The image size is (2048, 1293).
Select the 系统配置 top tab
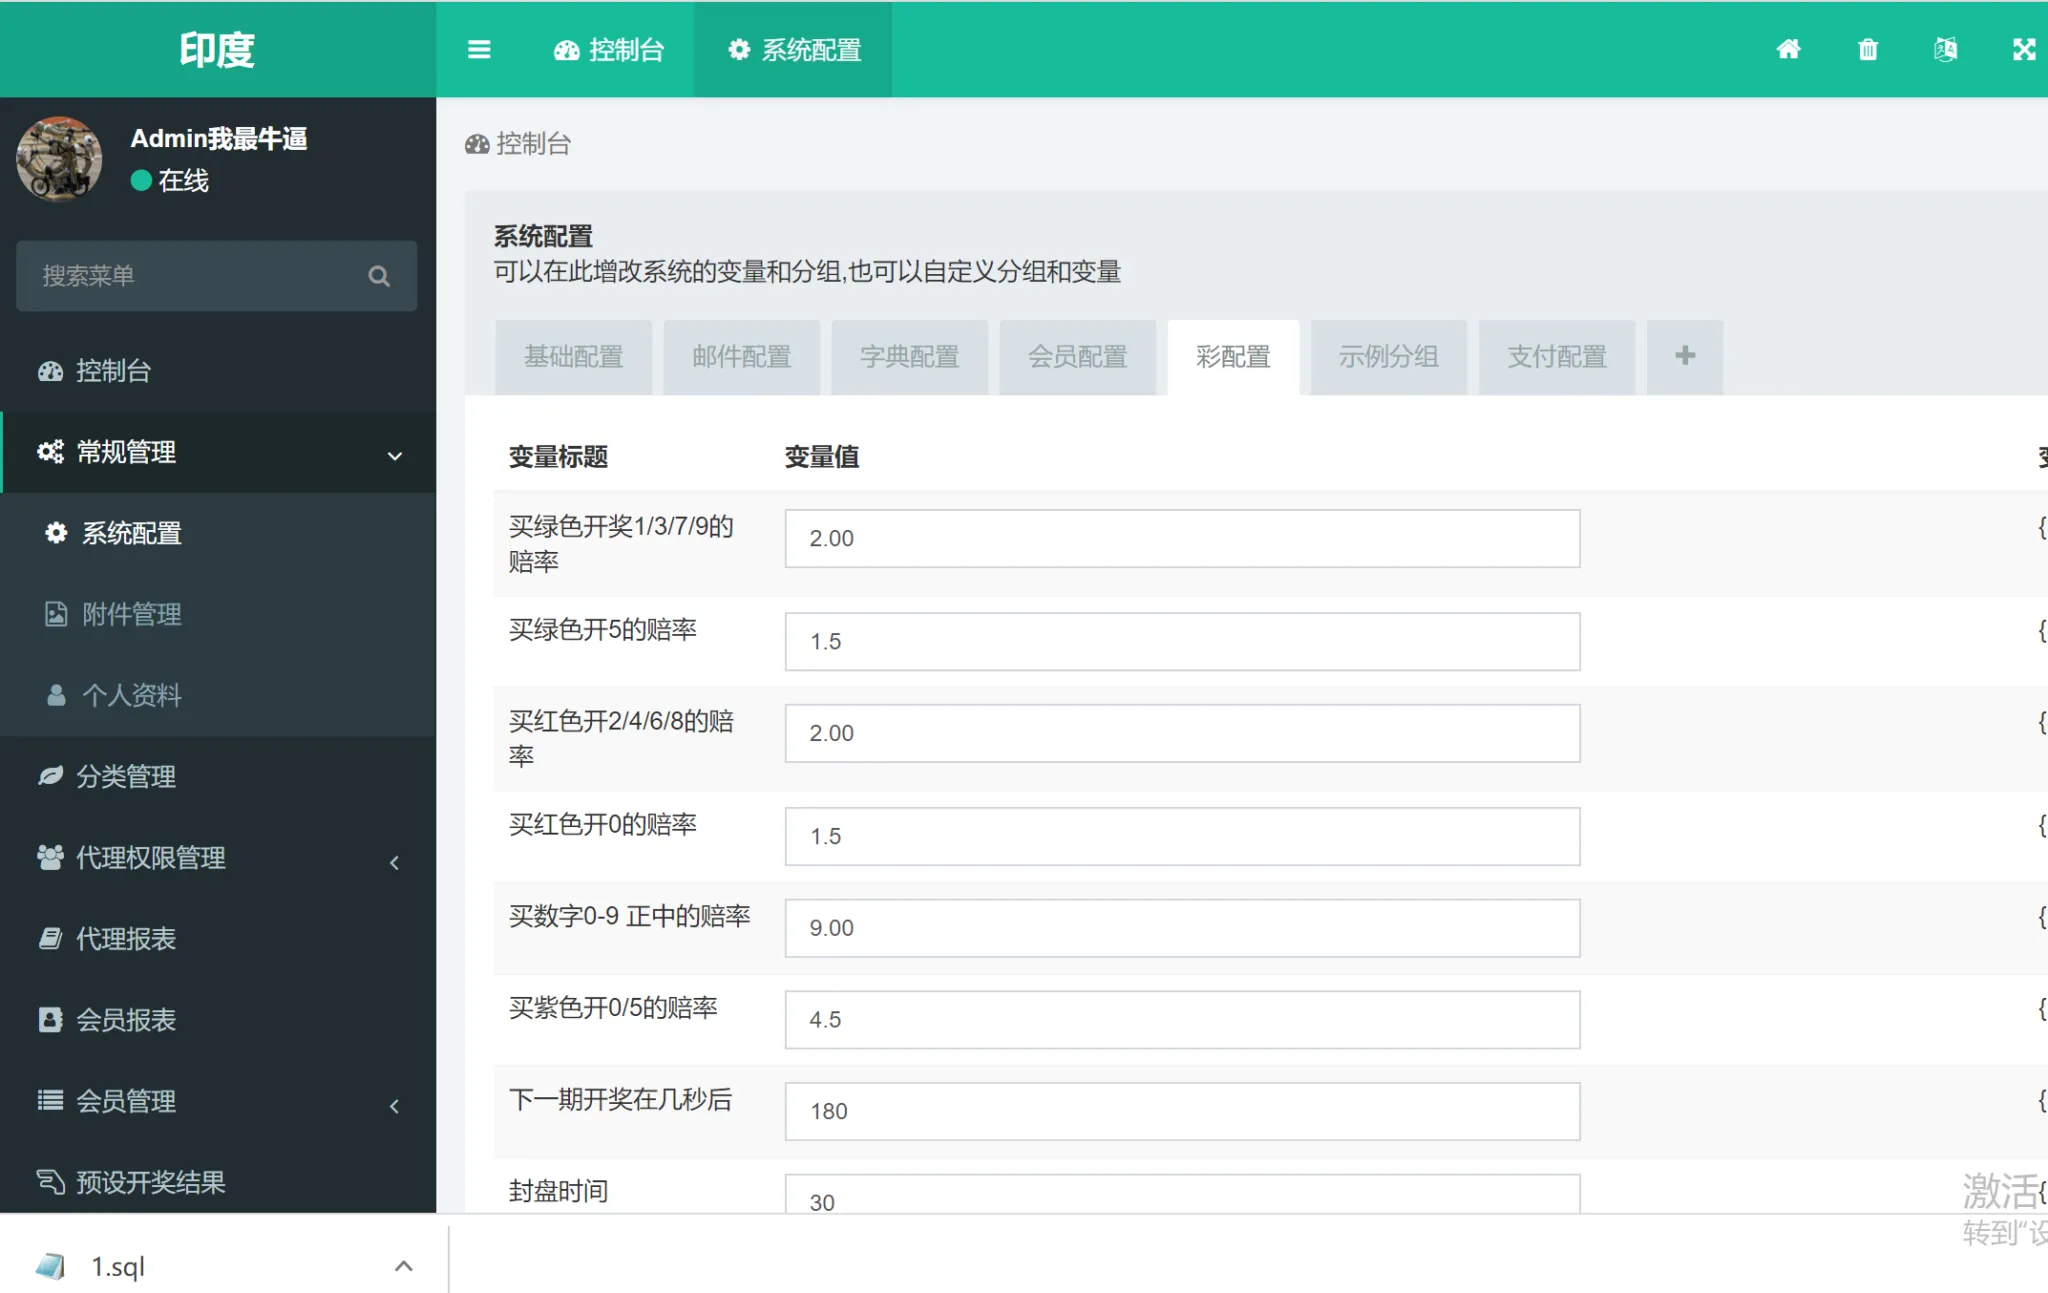793,49
